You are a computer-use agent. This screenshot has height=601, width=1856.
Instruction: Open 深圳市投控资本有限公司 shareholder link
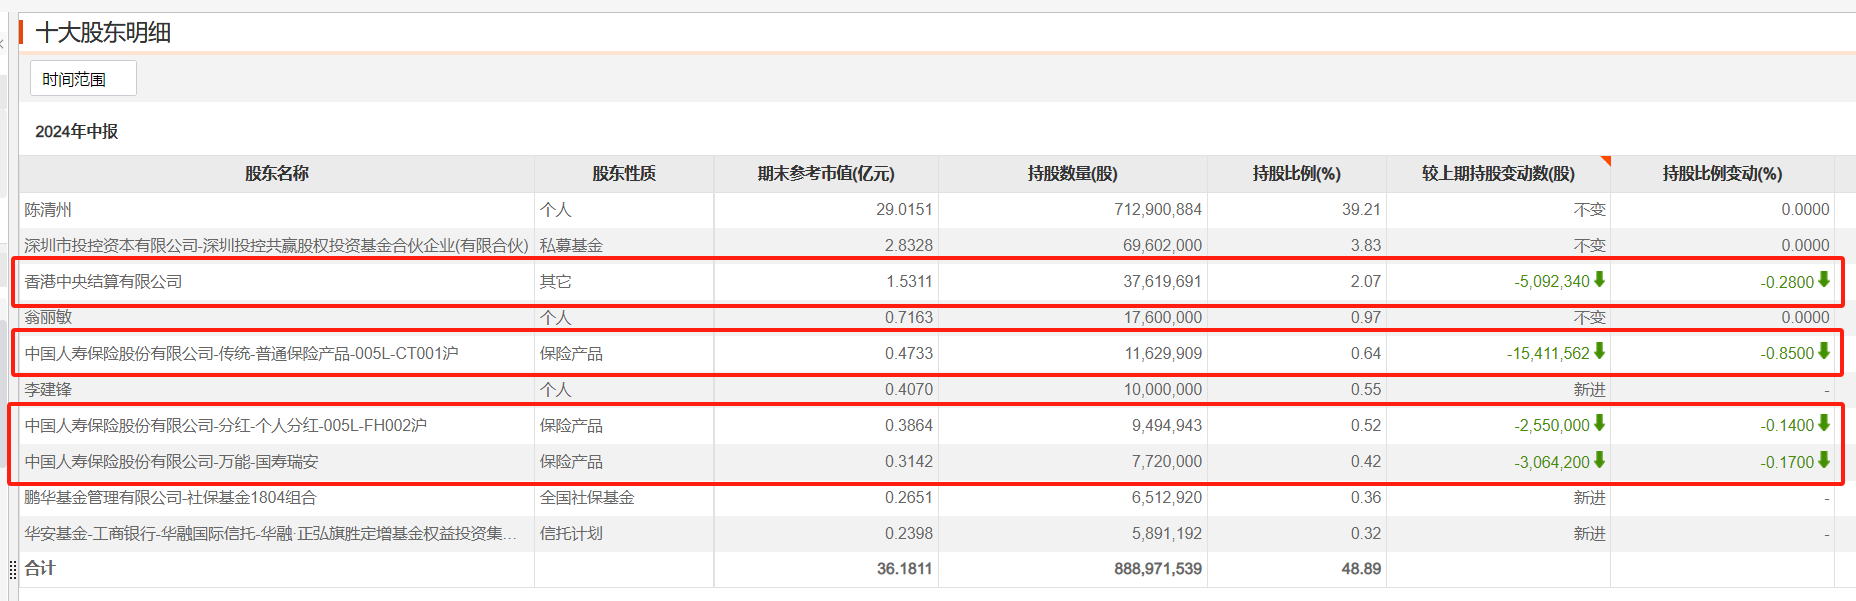click(276, 246)
